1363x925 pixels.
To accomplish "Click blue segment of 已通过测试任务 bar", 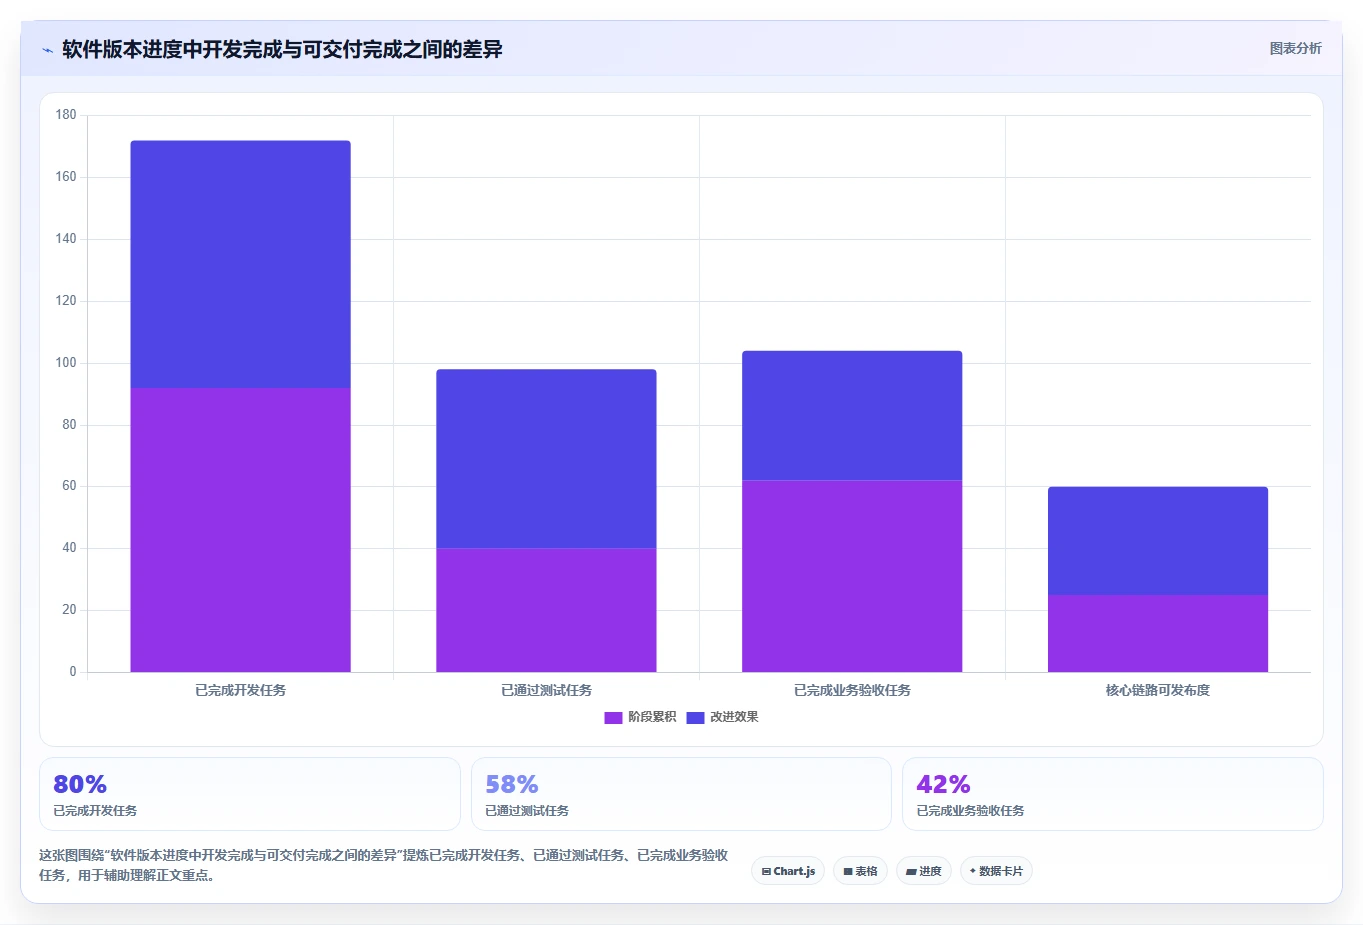I will pyautogui.click(x=546, y=459).
